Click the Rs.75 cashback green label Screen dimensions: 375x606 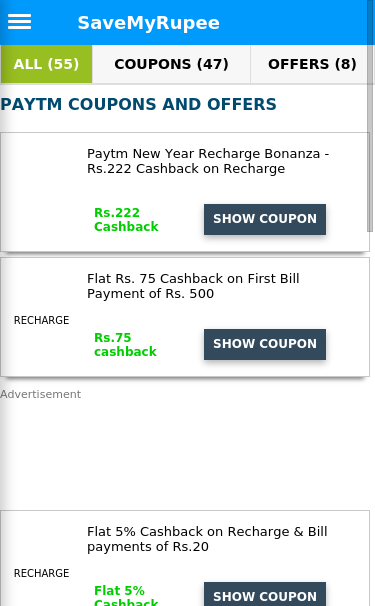125,344
